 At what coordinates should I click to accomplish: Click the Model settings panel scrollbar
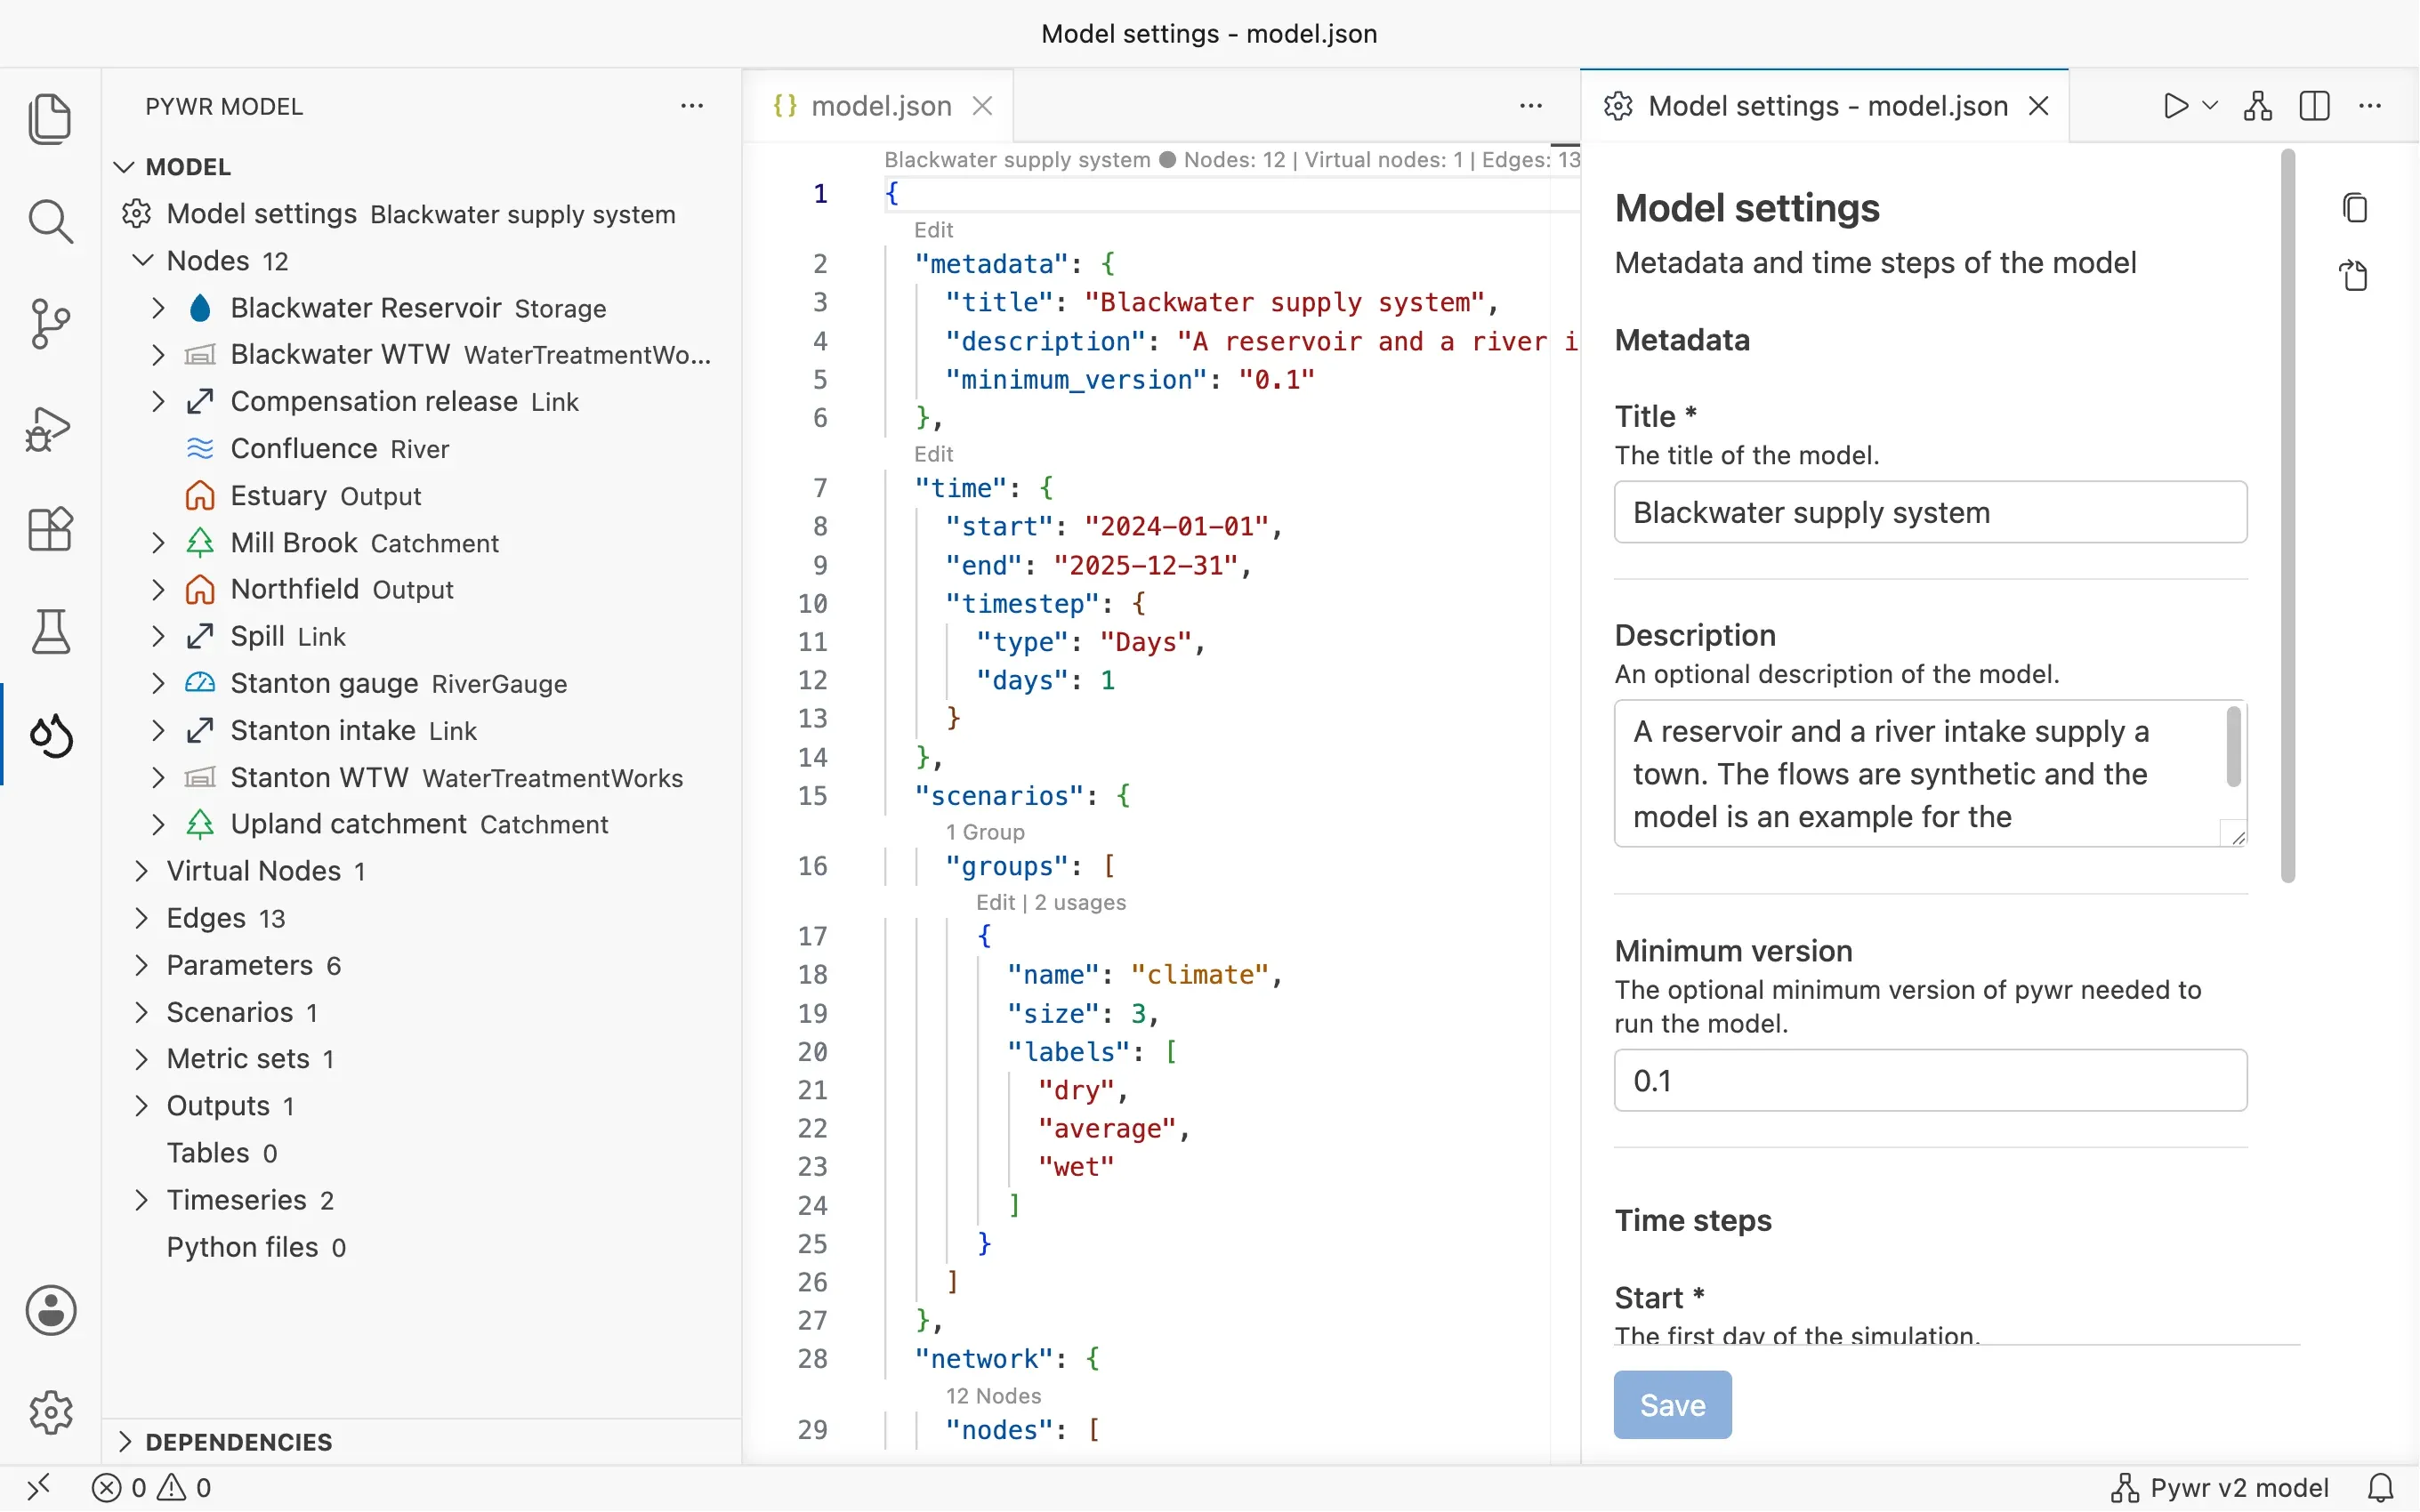[2288, 516]
